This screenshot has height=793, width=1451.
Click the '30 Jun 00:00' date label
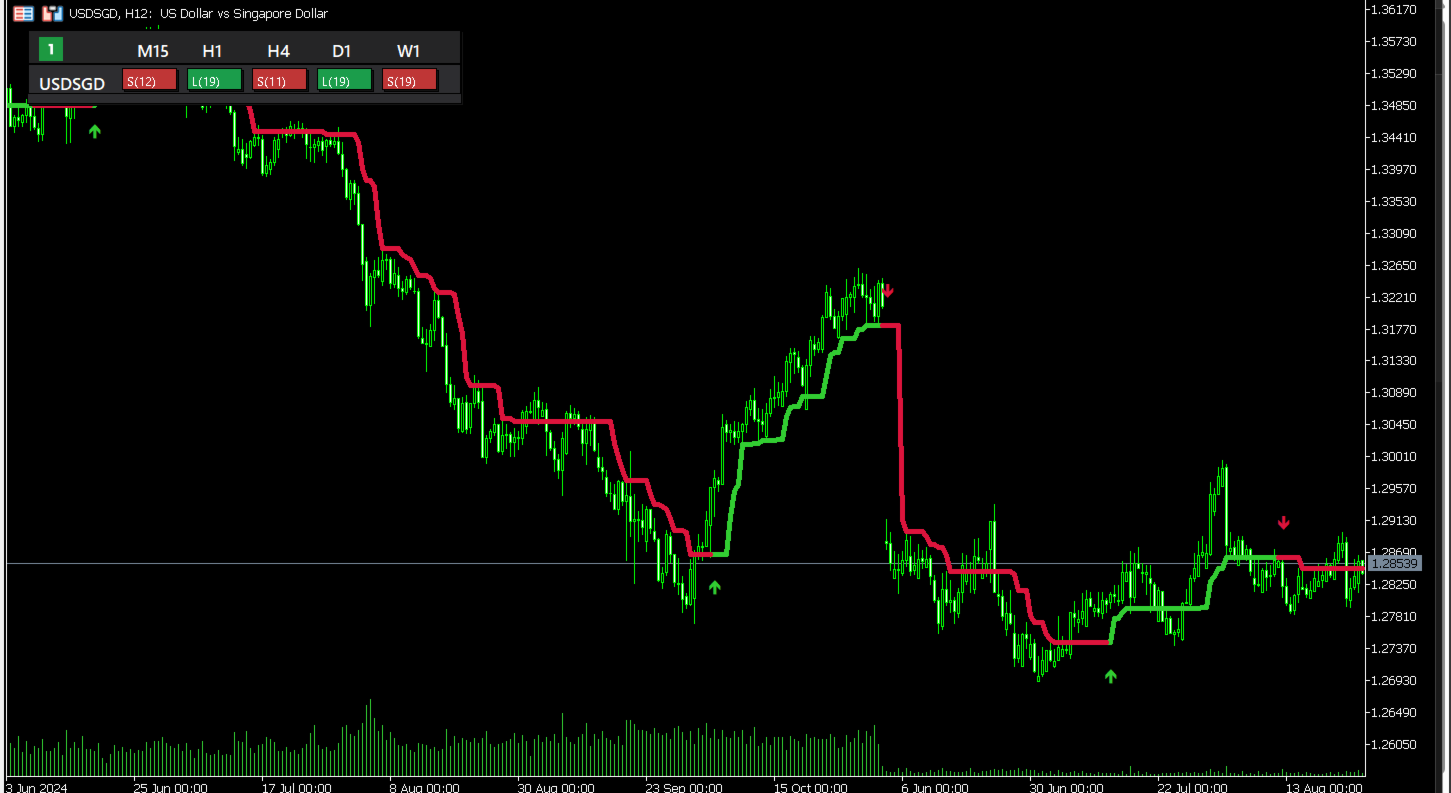point(1067,787)
